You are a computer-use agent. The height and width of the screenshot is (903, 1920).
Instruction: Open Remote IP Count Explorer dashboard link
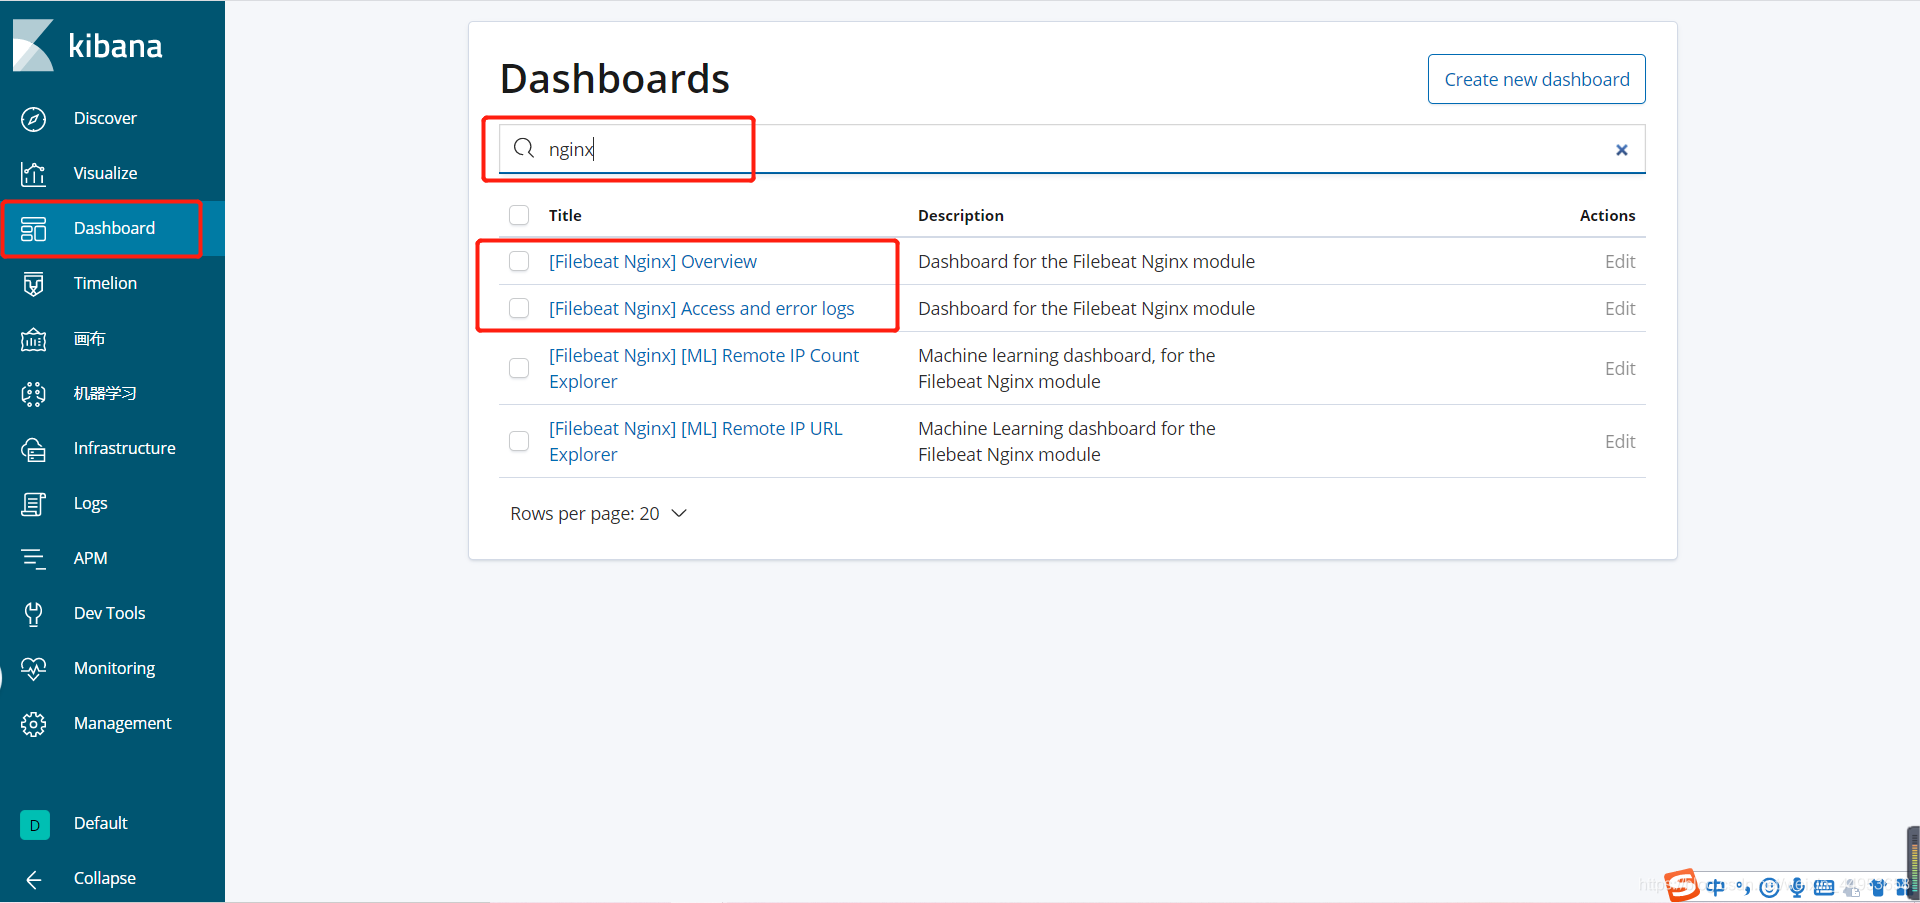[x=703, y=368]
